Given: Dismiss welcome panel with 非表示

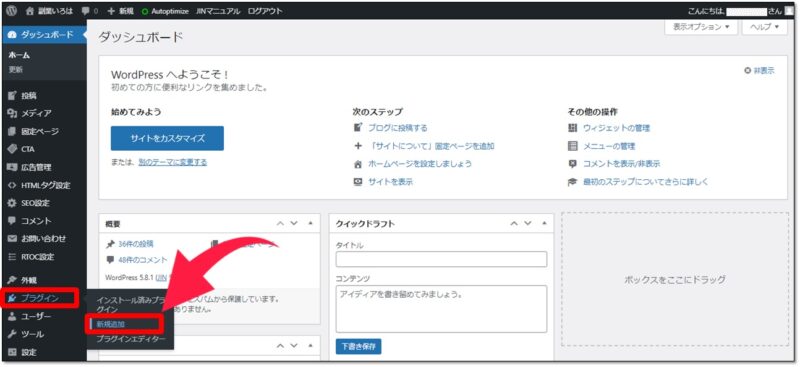Looking at the screenshot, I should coord(759,71).
